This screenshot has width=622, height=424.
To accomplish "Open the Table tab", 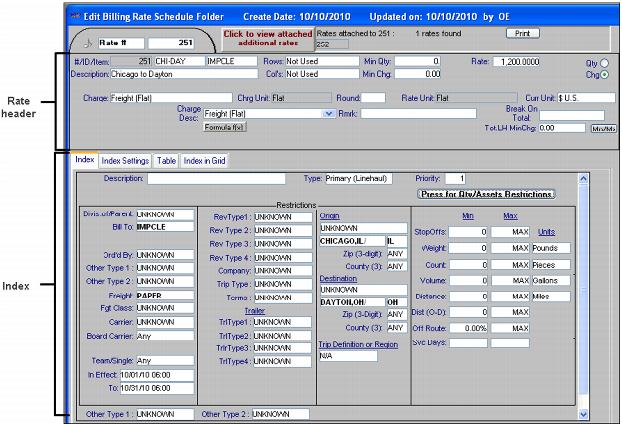I will pyautogui.click(x=166, y=161).
